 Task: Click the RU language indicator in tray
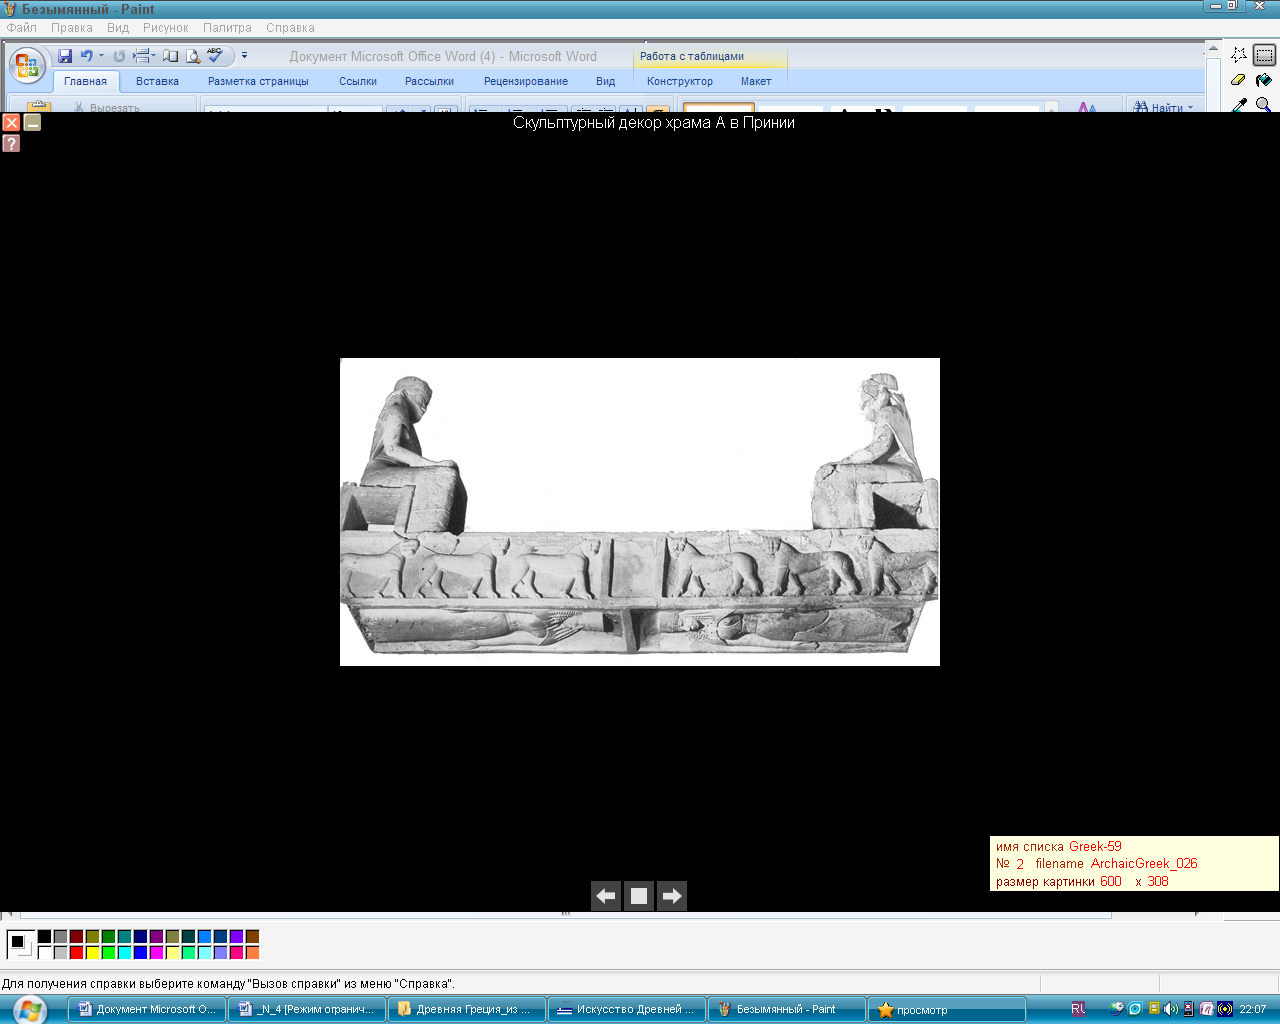[1078, 1009]
